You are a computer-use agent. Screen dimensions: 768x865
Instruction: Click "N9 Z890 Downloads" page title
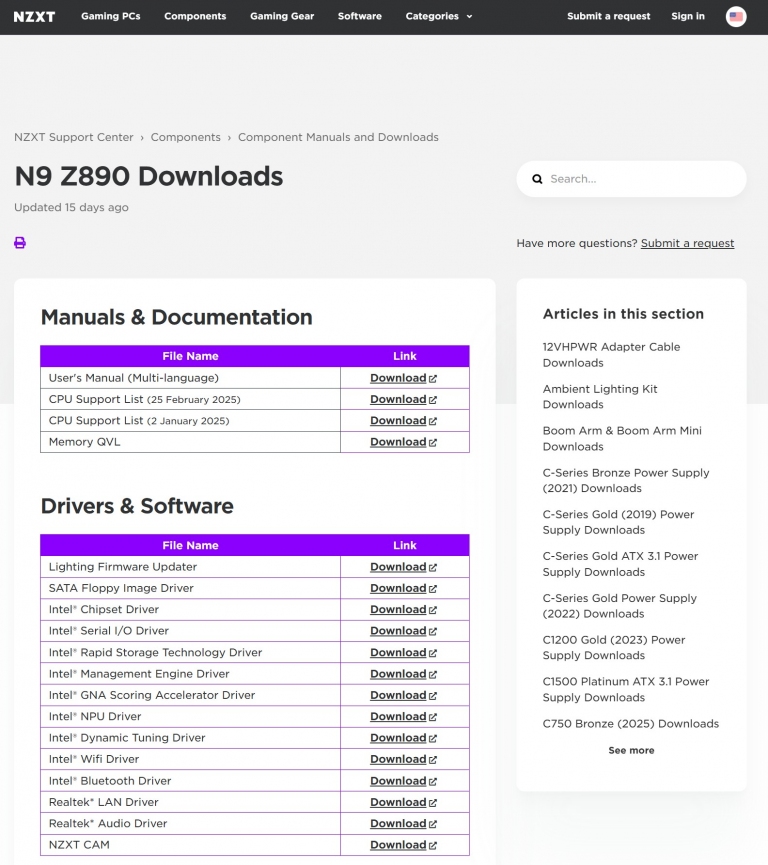coord(148,177)
